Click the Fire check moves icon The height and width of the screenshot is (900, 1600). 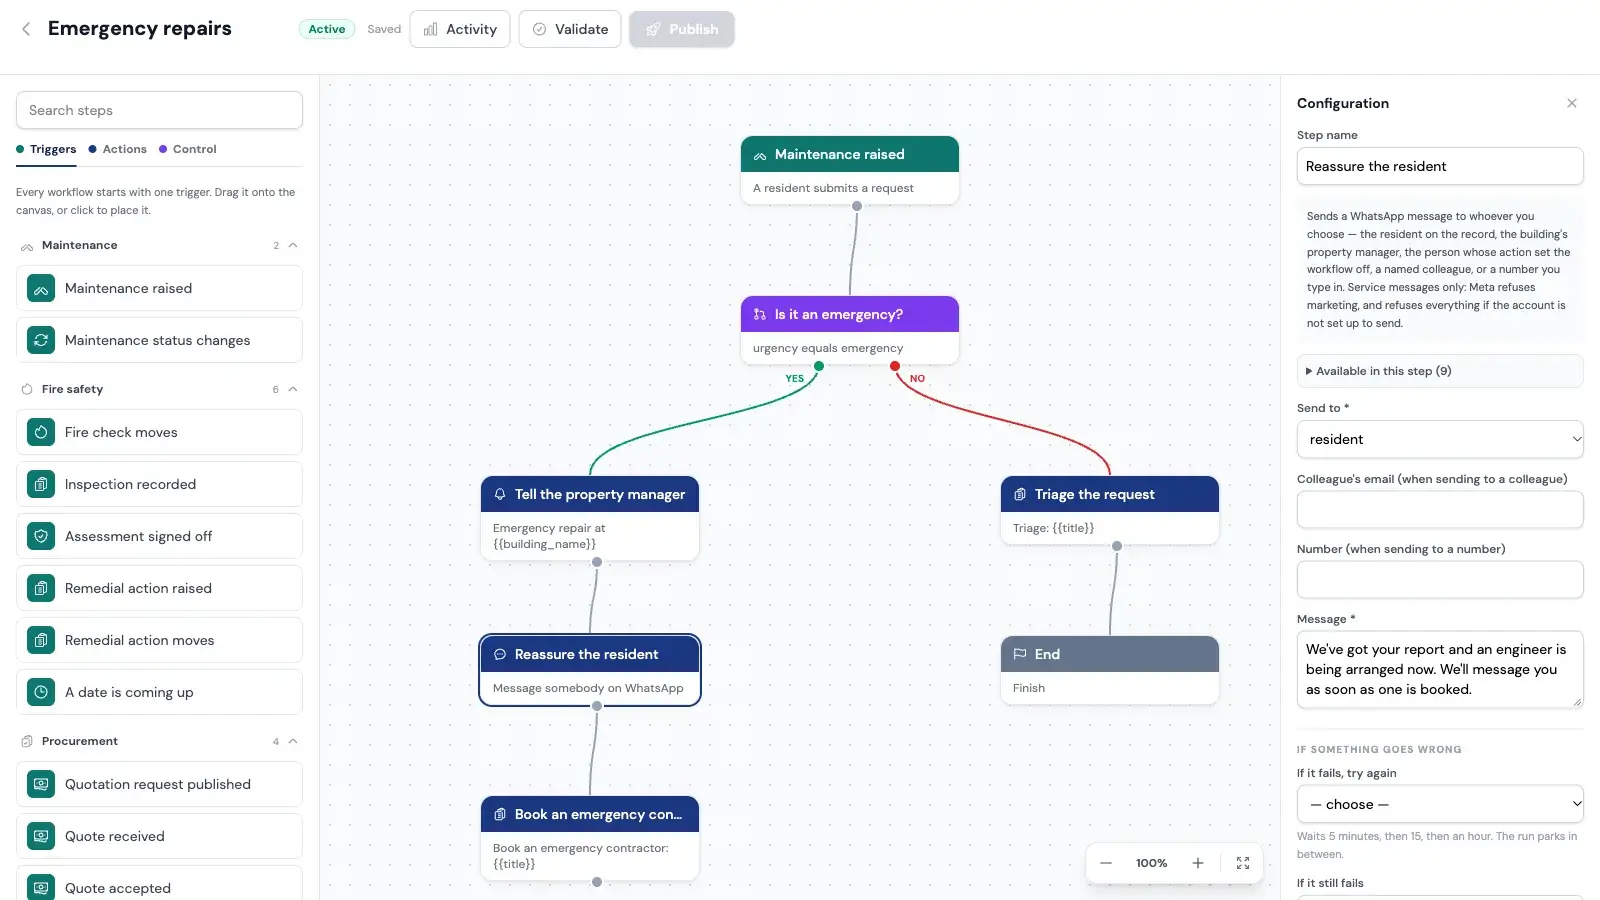[x=41, y=432]
